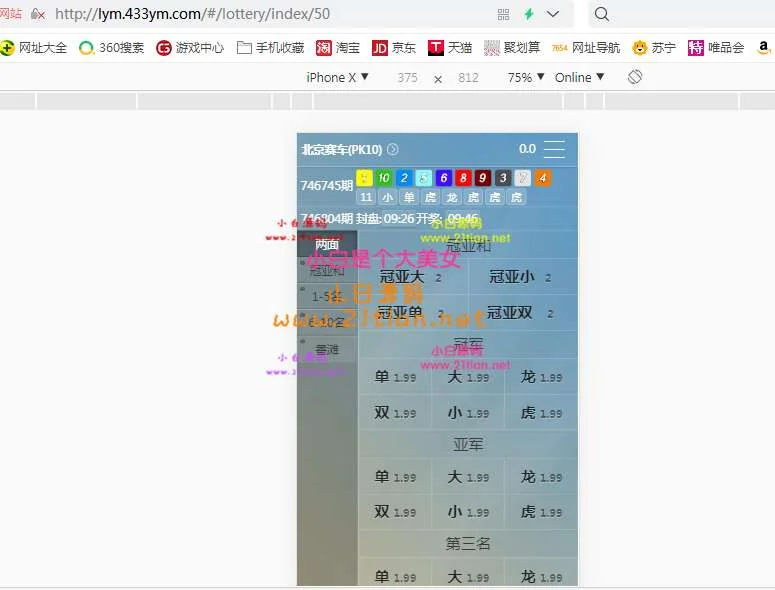Viewport: 775px width, 590px height.
Task: Click the rotate device icon
Action: 635,77
